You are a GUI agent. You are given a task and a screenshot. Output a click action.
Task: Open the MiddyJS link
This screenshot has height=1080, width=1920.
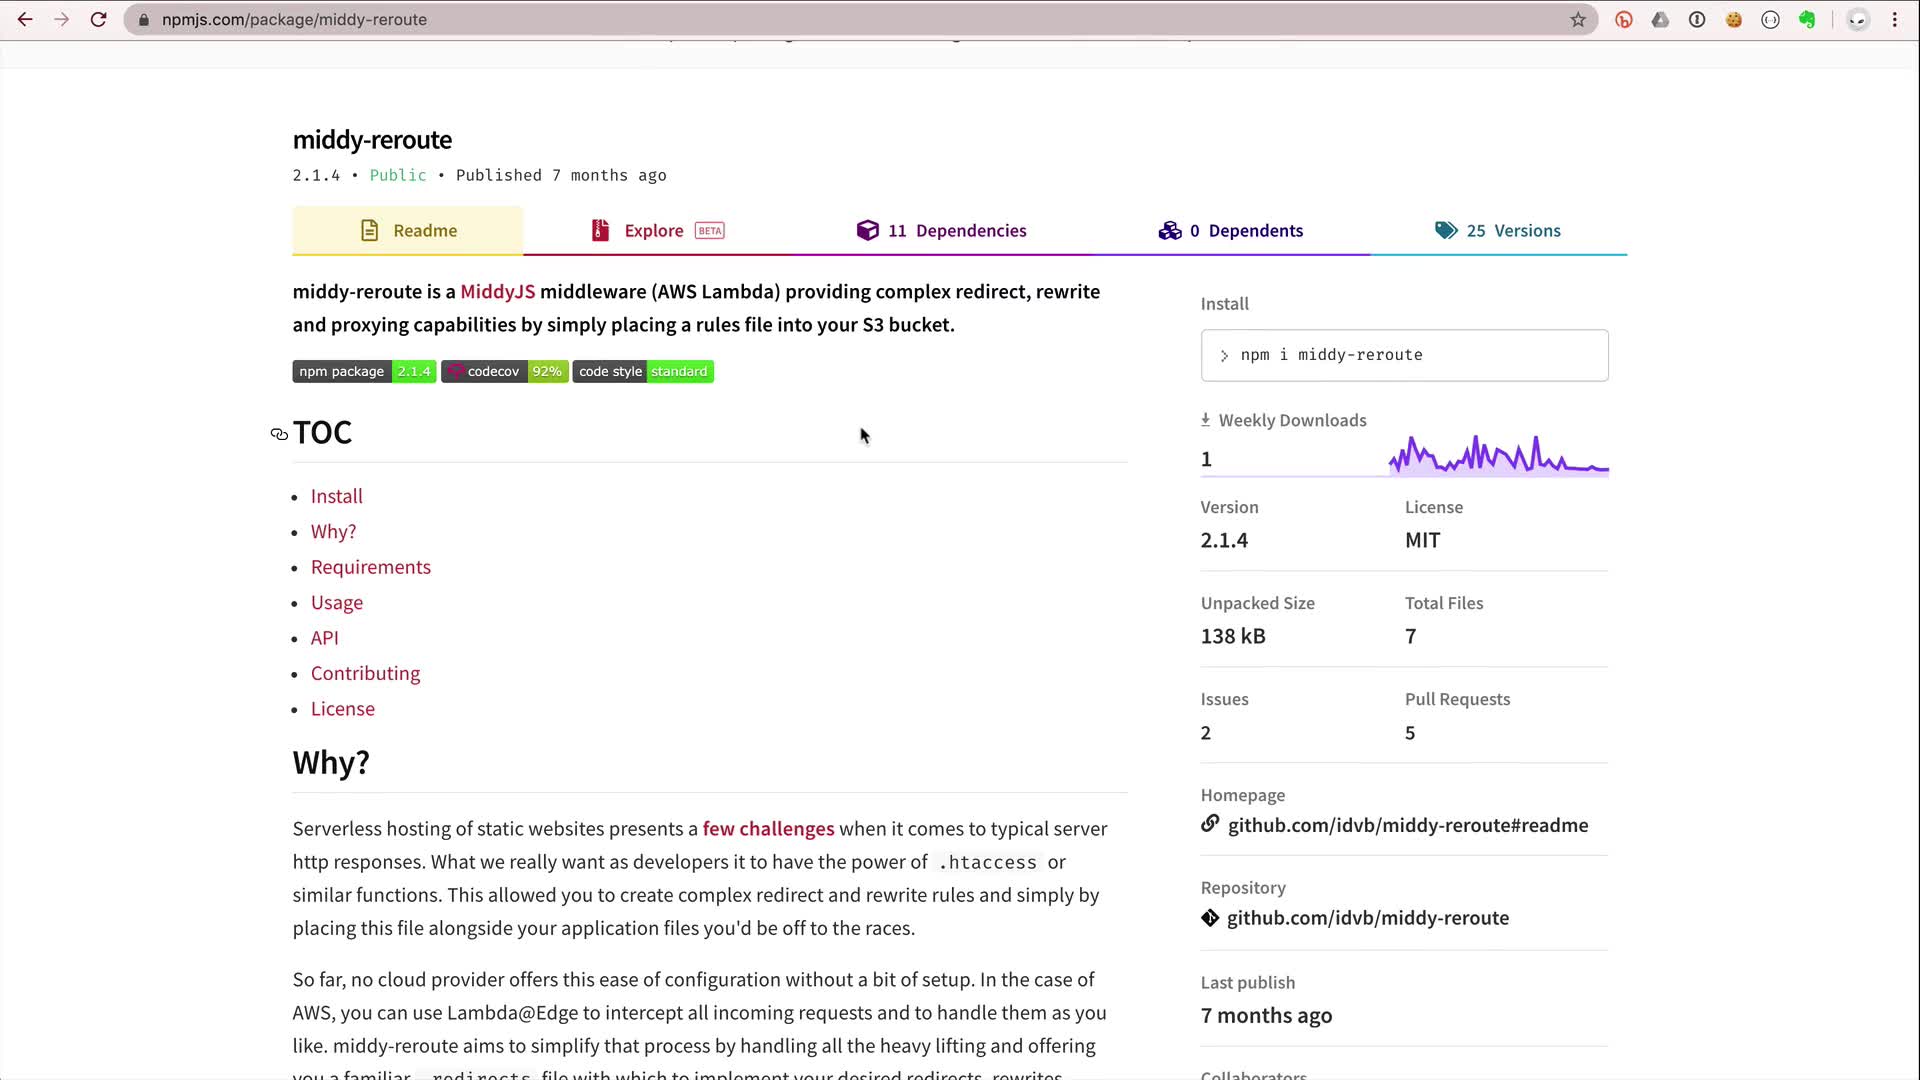[497, 292]
